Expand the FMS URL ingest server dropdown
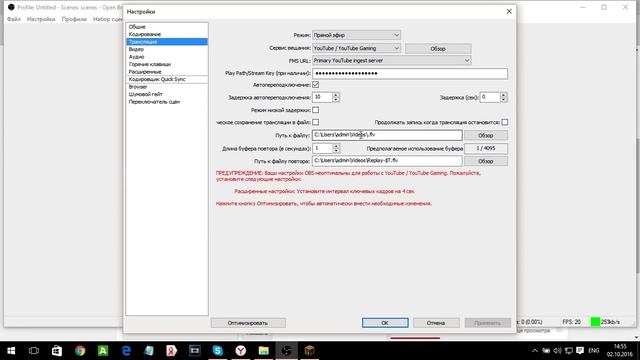Image resolution: width=640 pixels, height=360 pixels. click(x=392, y=60)
